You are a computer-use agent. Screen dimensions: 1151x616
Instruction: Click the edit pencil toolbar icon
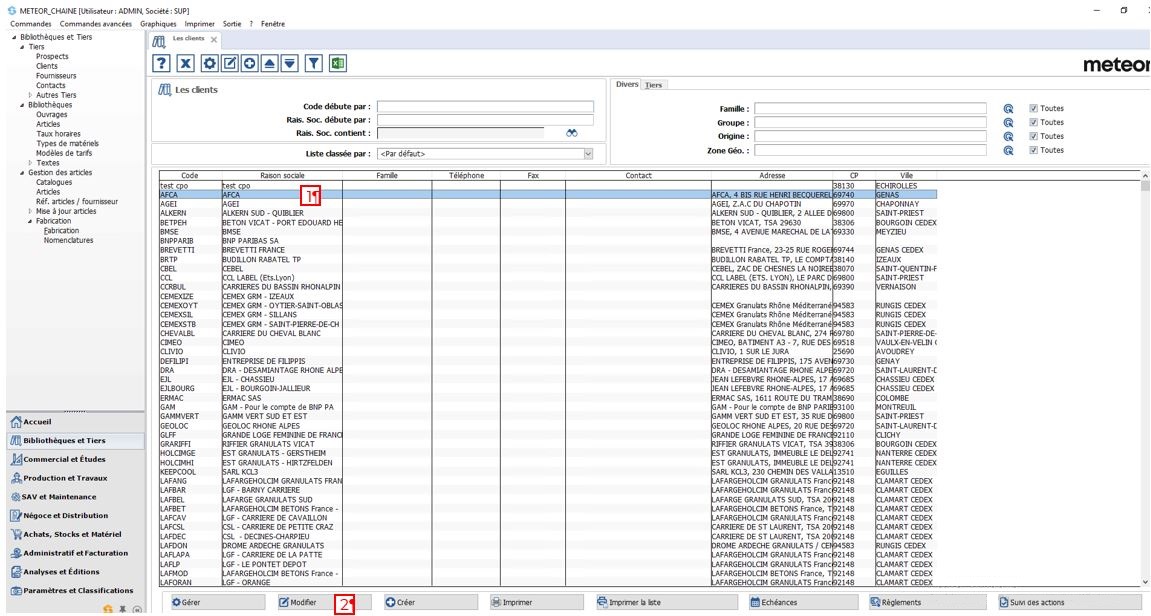click(x=230, y=63)
